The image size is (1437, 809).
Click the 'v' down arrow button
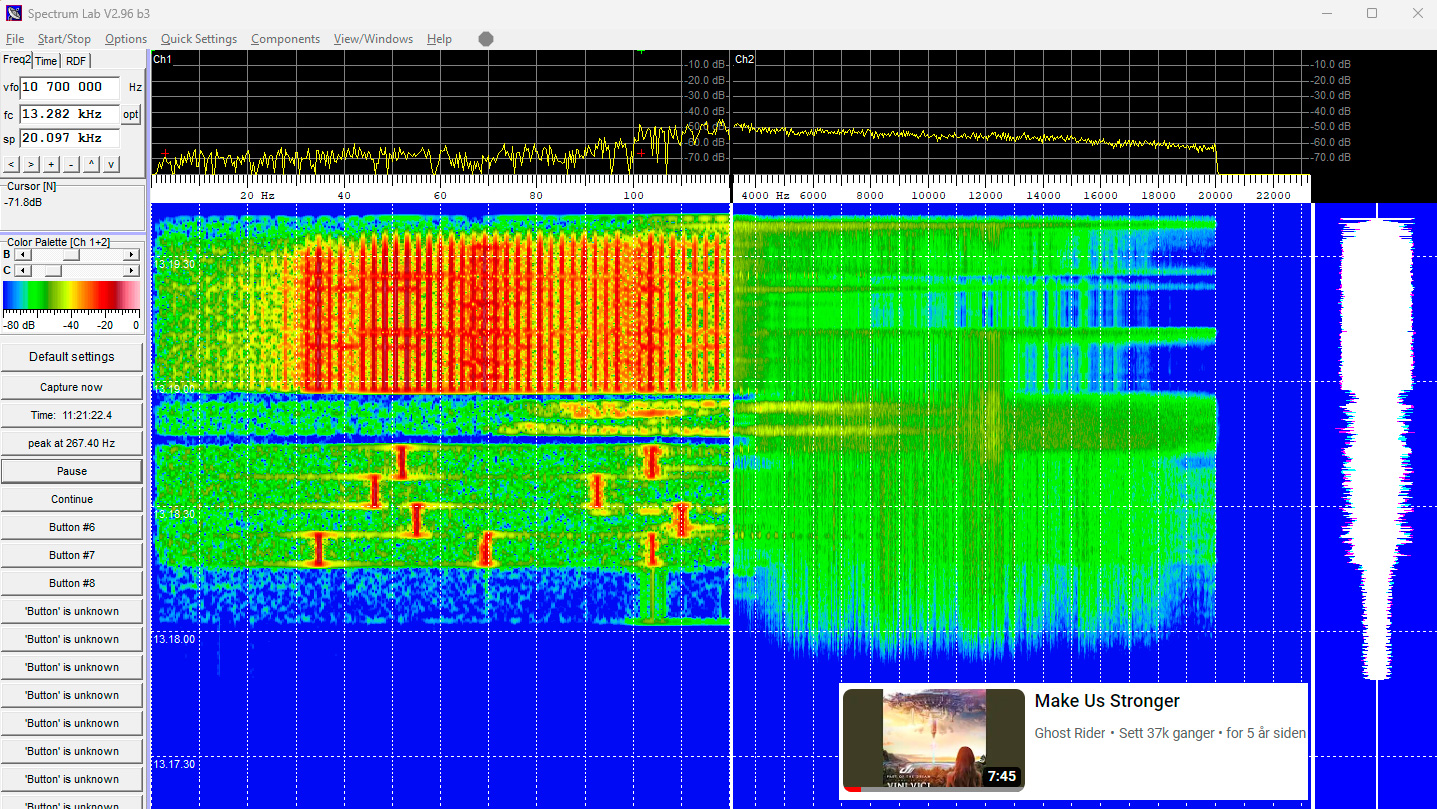(x=111, y=164)
